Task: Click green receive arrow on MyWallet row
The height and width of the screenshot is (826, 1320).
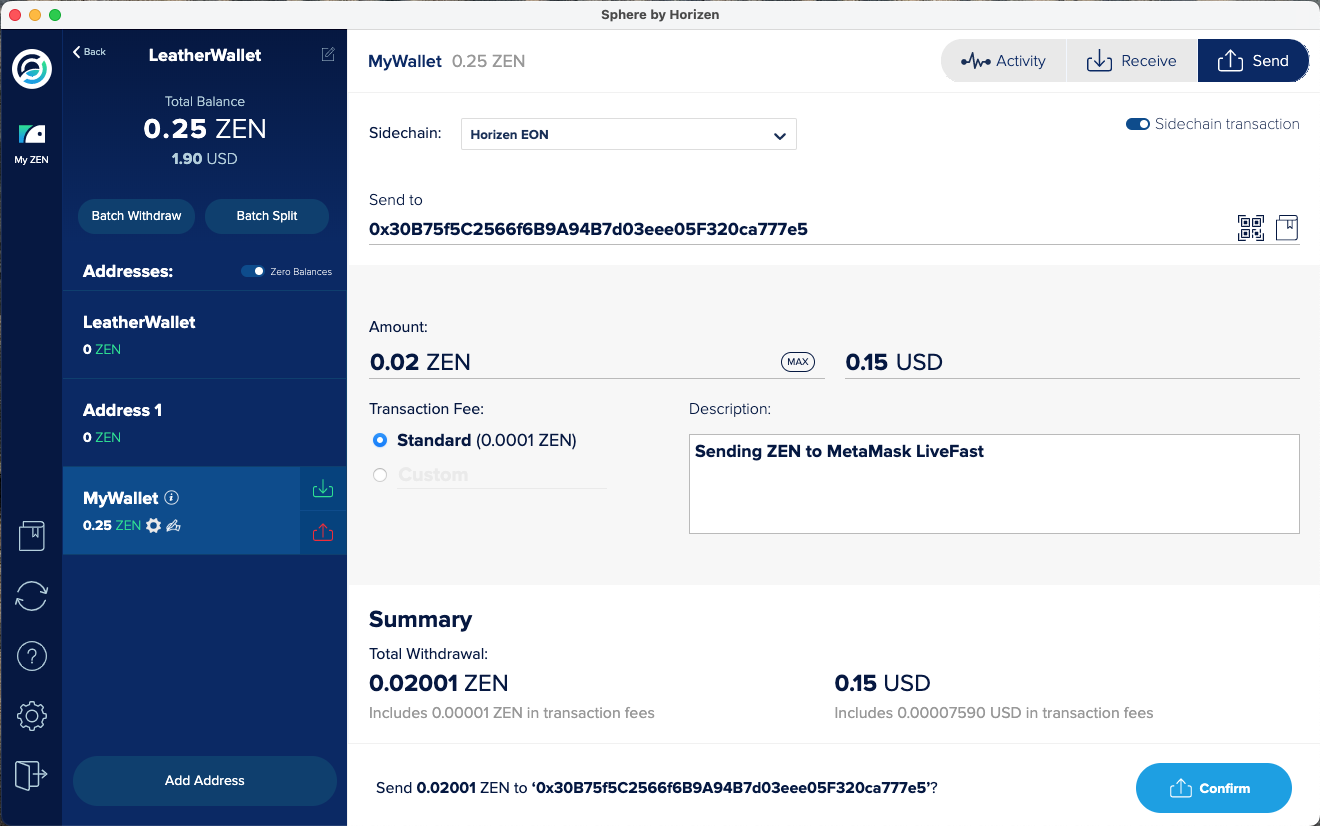Action: tap(323, 489)
